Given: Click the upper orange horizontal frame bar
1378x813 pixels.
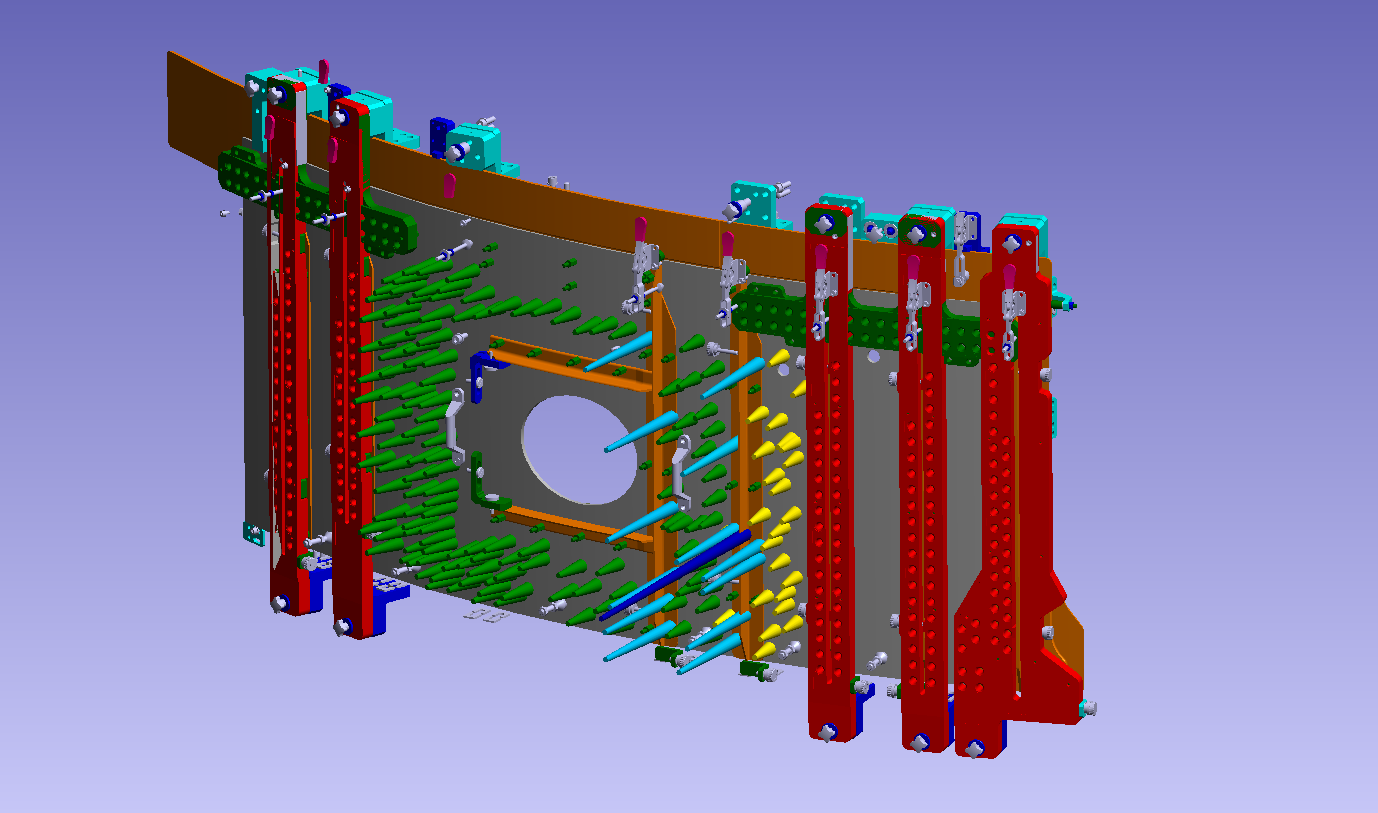Looking at the screenshot, I should (570, 365).
